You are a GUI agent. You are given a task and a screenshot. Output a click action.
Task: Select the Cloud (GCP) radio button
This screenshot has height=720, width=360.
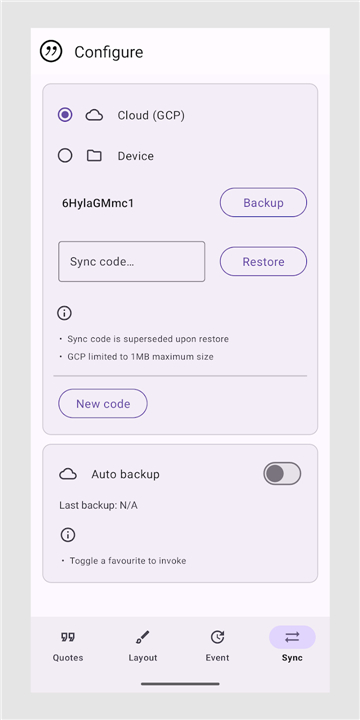point(65,115)
